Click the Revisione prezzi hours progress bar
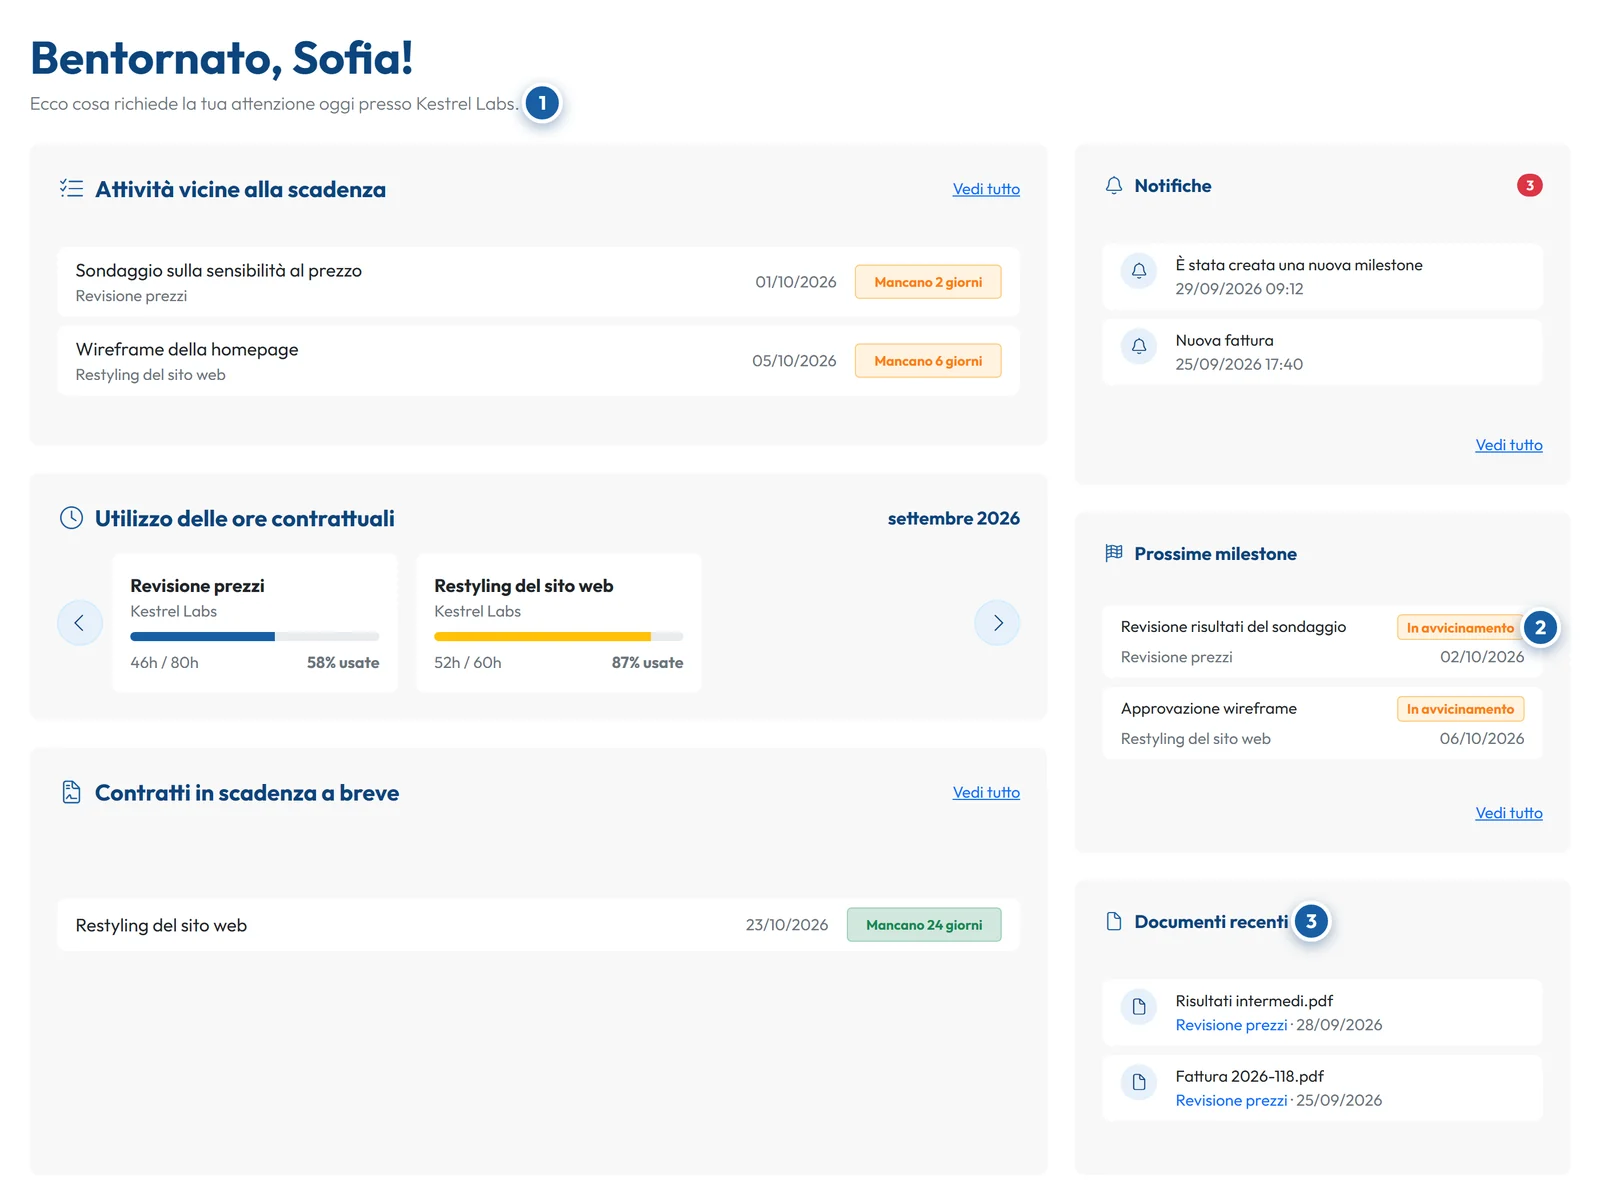This screenshot has height=1200, width=1600. coord(255,636)
